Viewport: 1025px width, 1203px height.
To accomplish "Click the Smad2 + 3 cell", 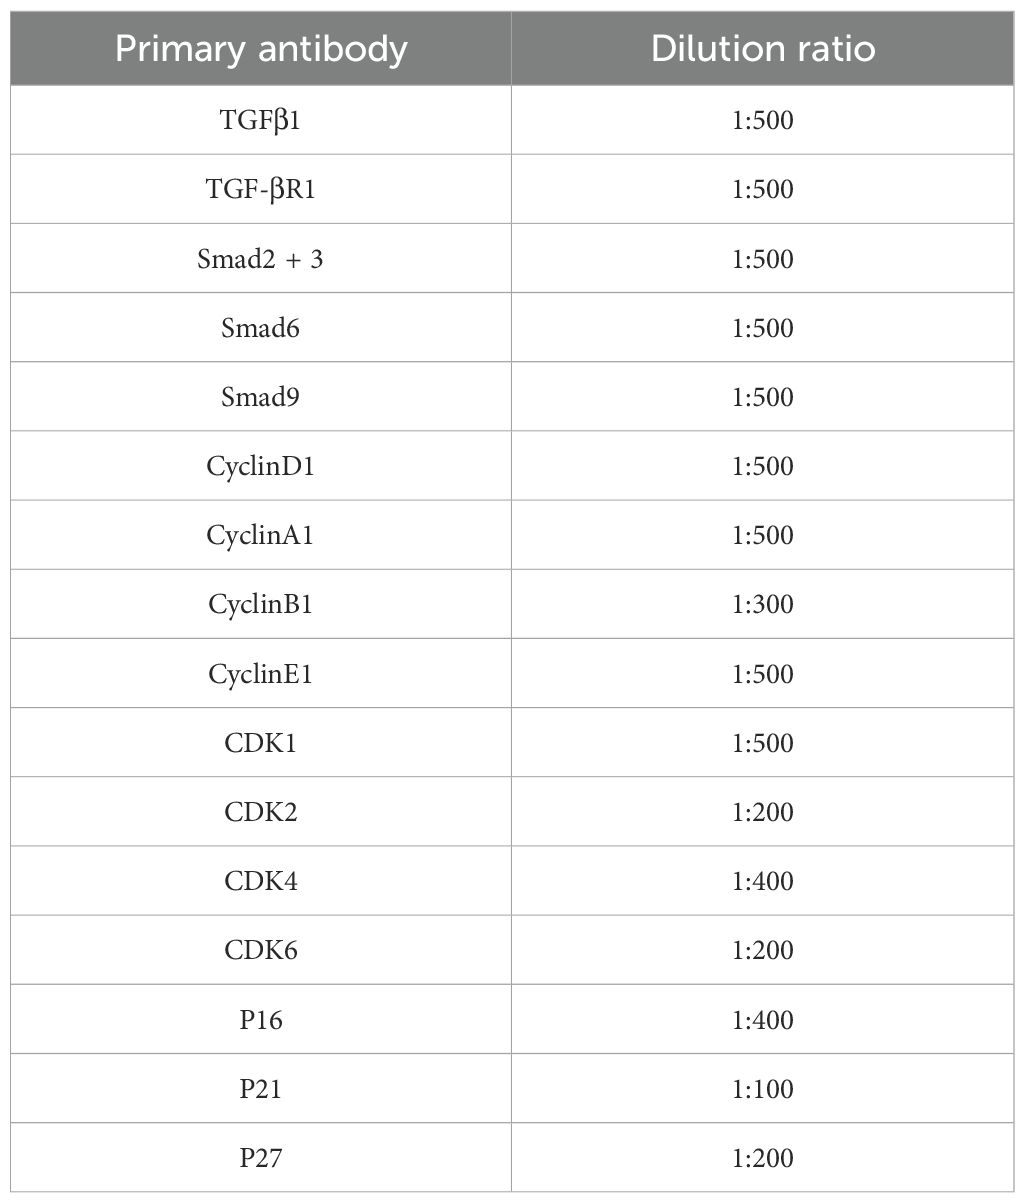I will (261, 259).
